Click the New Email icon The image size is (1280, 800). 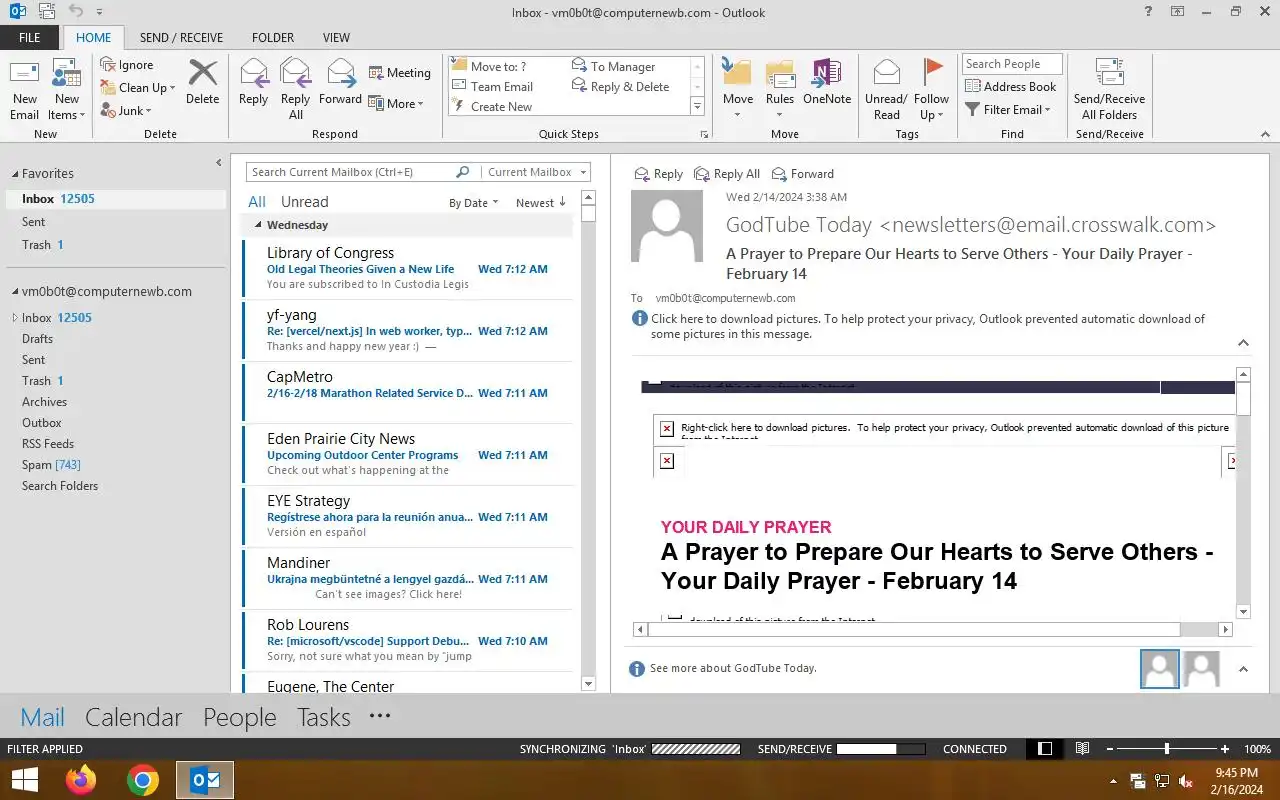24,75
